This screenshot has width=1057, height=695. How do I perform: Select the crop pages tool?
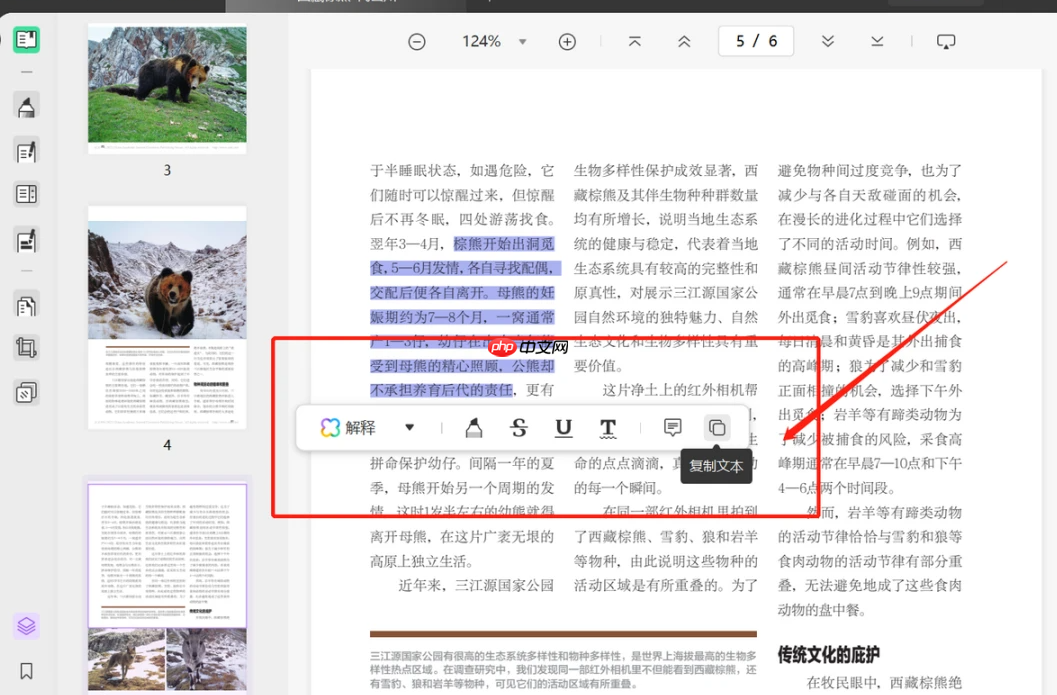[27, 349]
